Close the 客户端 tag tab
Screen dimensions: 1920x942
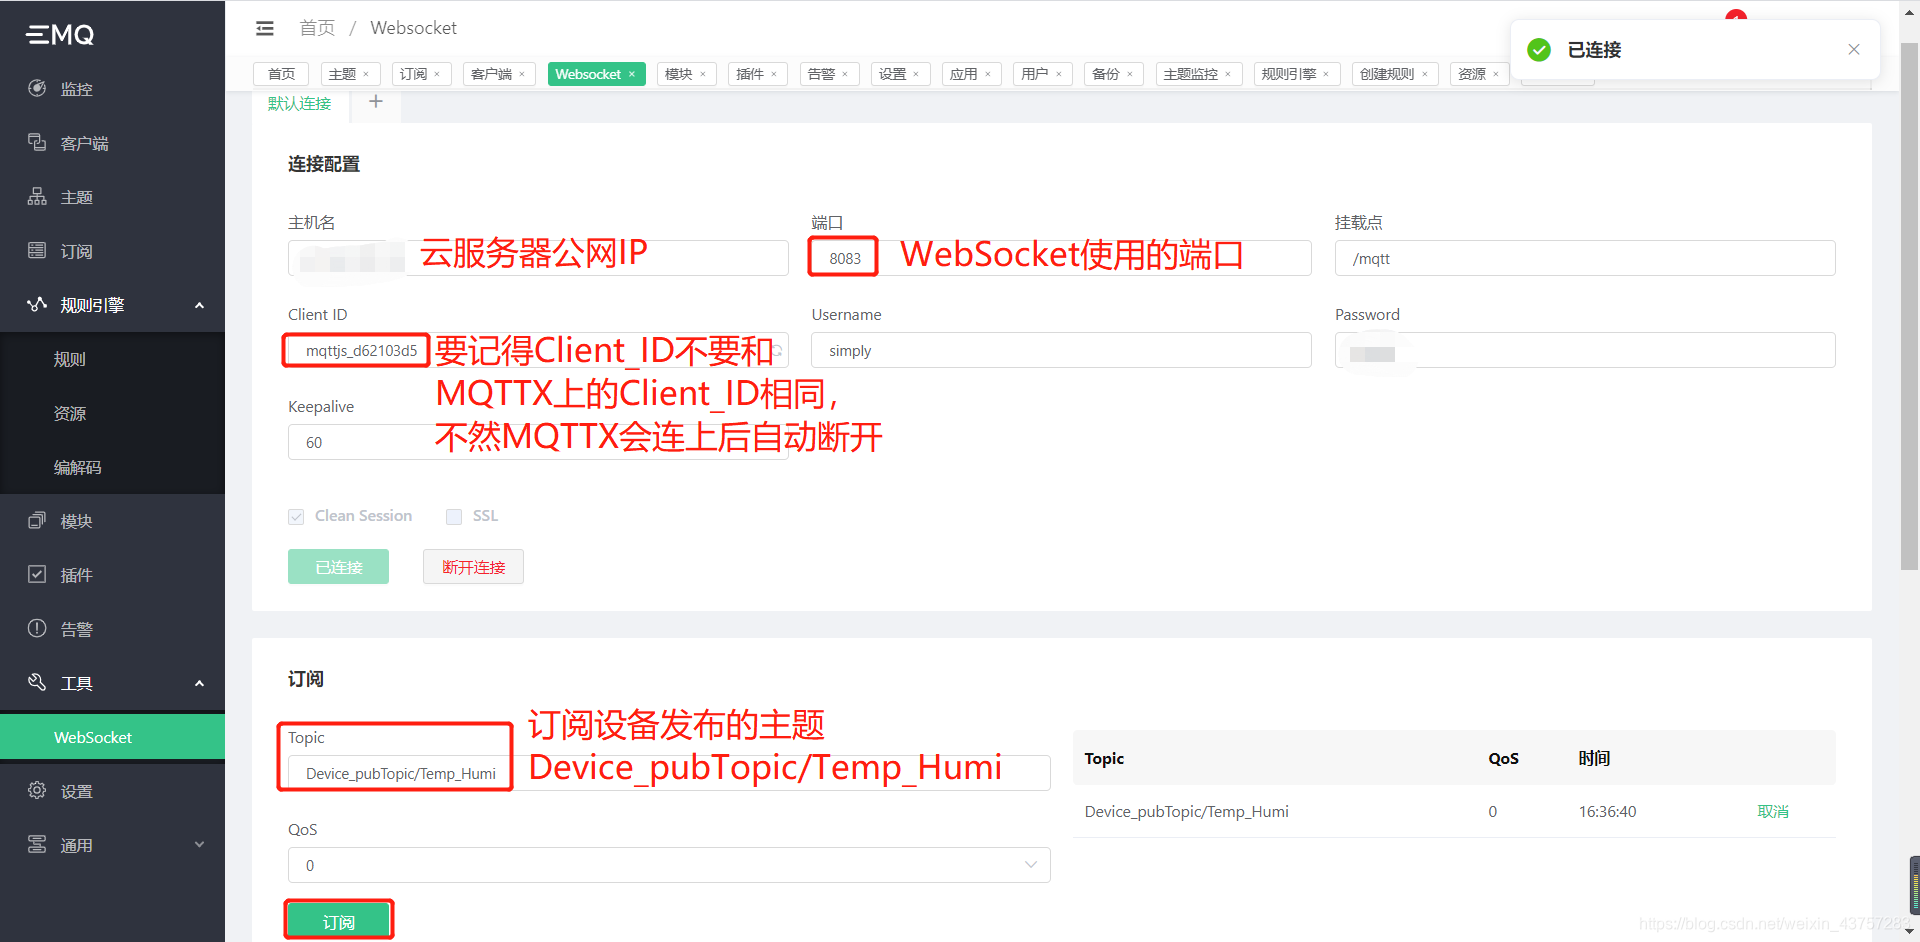(522, 74)
